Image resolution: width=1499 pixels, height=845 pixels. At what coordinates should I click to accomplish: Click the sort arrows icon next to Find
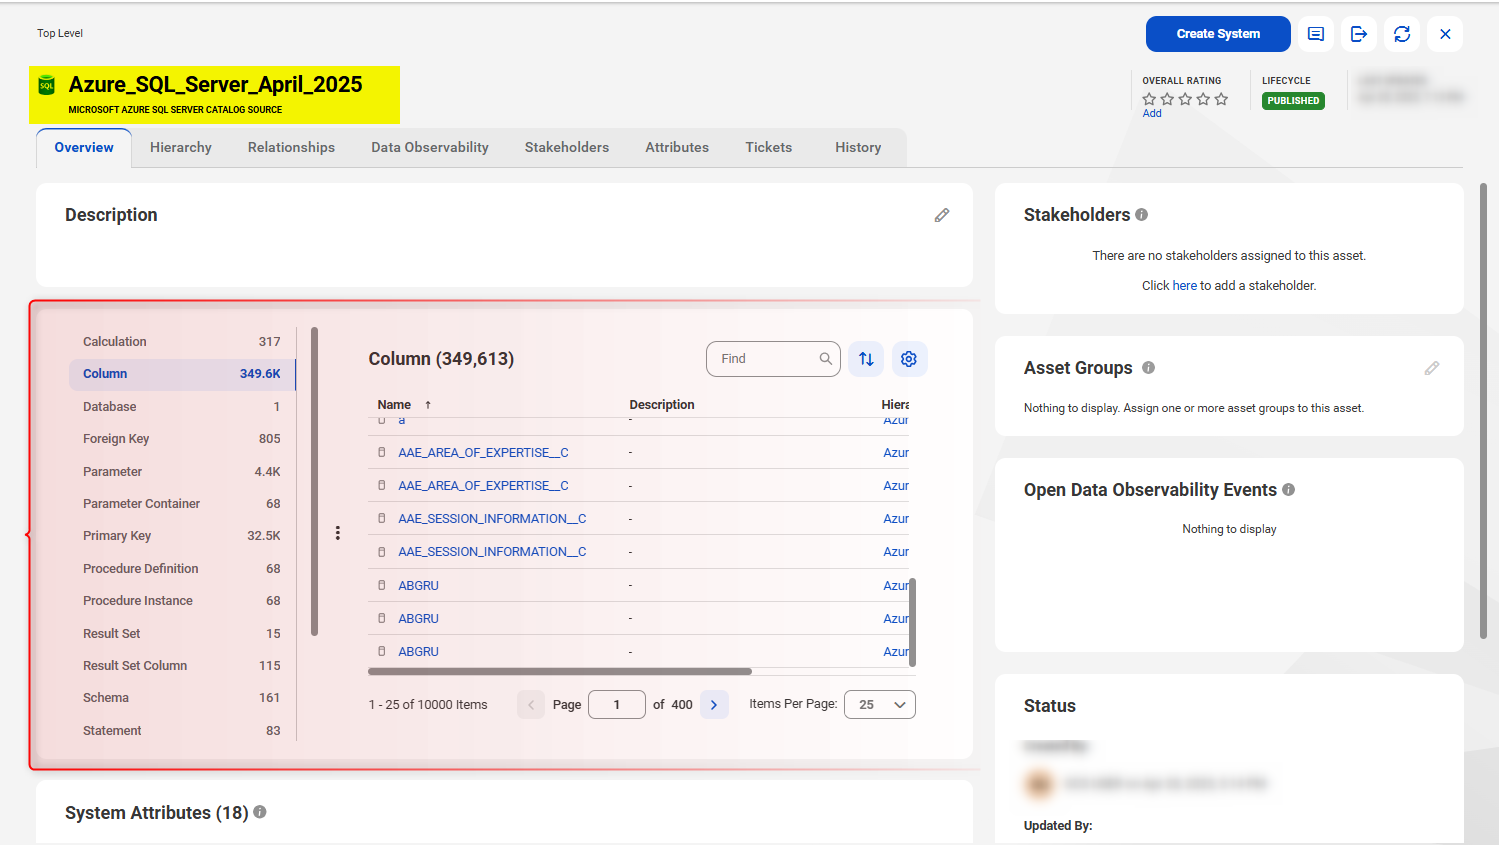pyautogui.click(x=866, y=359)
